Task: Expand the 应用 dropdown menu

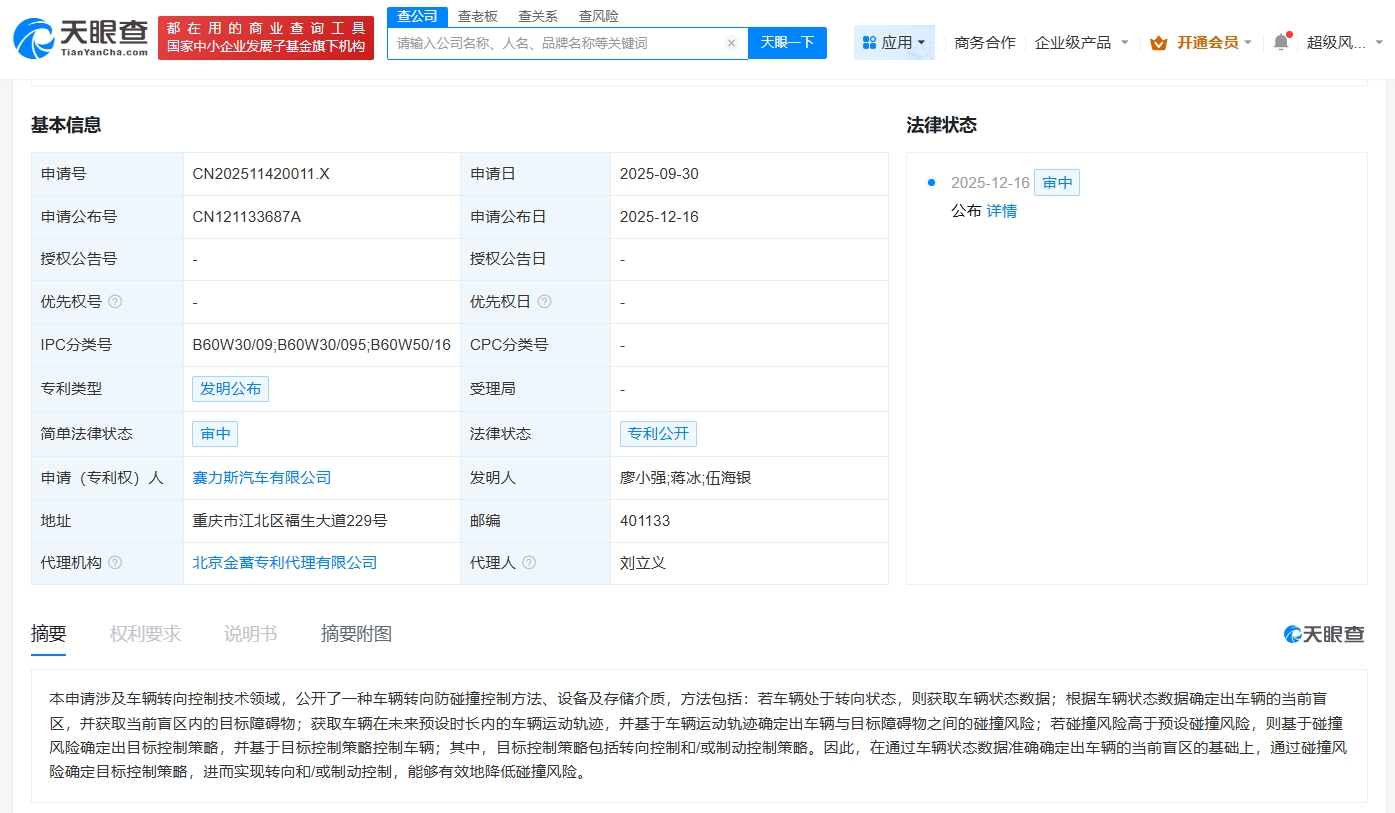Action: [894, 43]
